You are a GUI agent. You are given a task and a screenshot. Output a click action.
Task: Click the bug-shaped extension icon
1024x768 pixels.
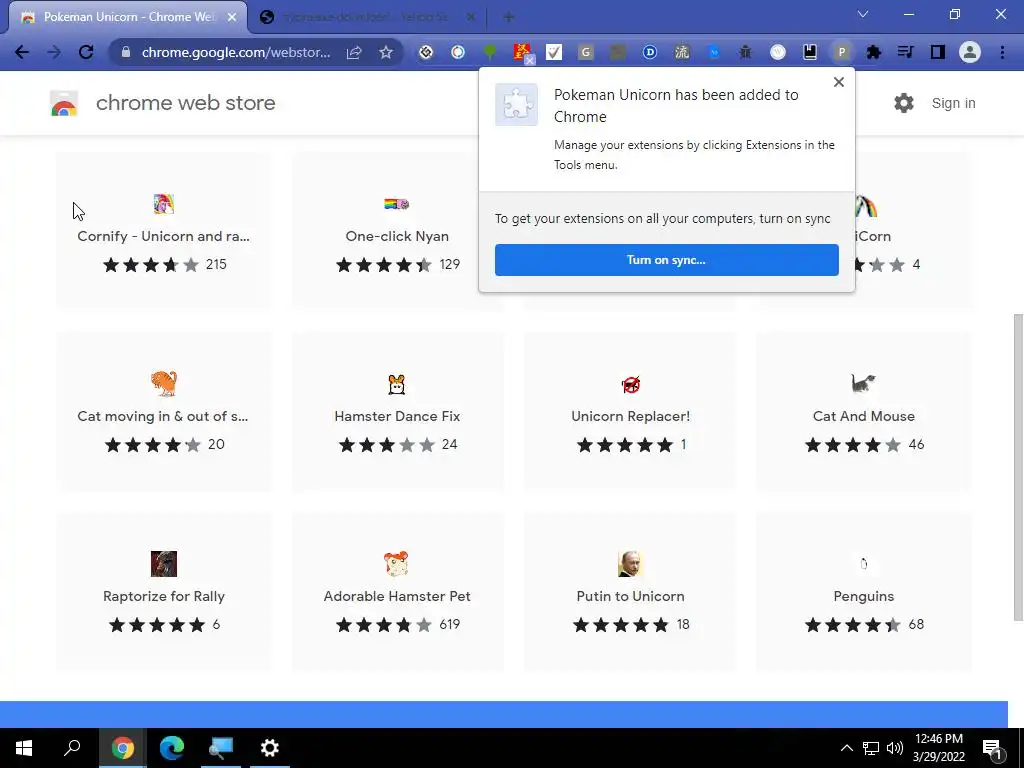click(745, 52)
